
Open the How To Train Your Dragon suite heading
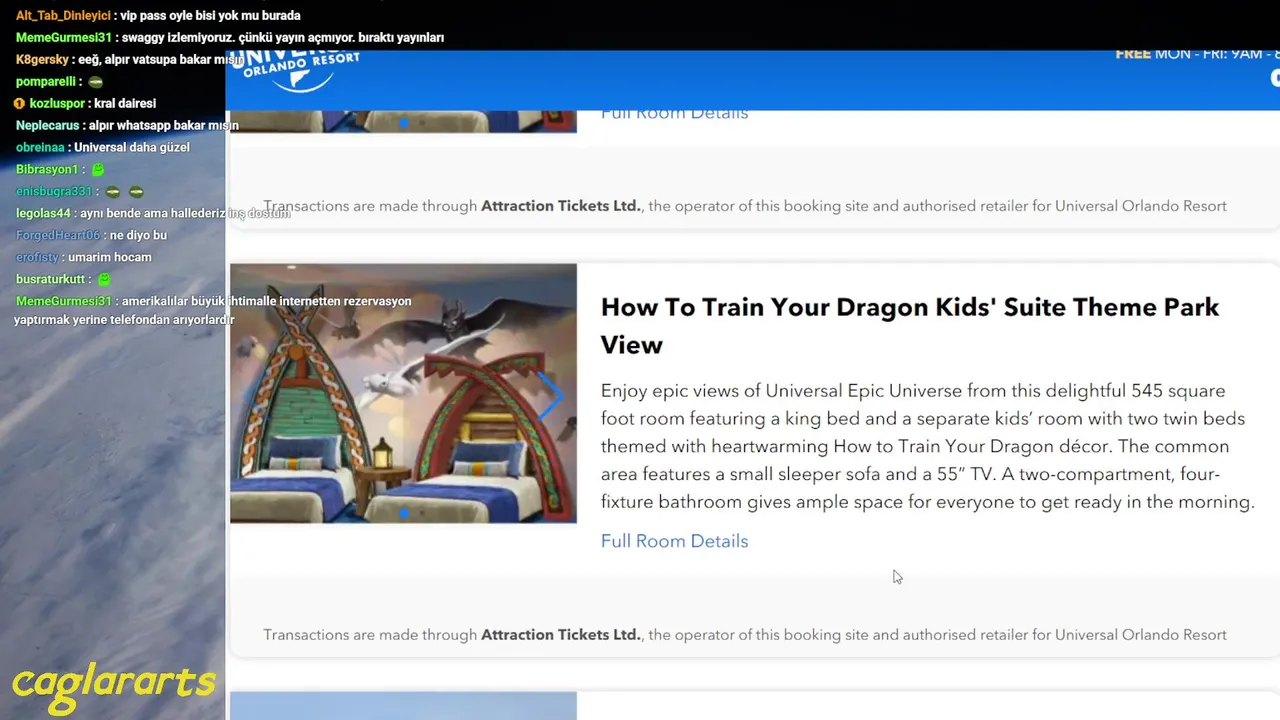pyautogui.click(x=910, y=326)
